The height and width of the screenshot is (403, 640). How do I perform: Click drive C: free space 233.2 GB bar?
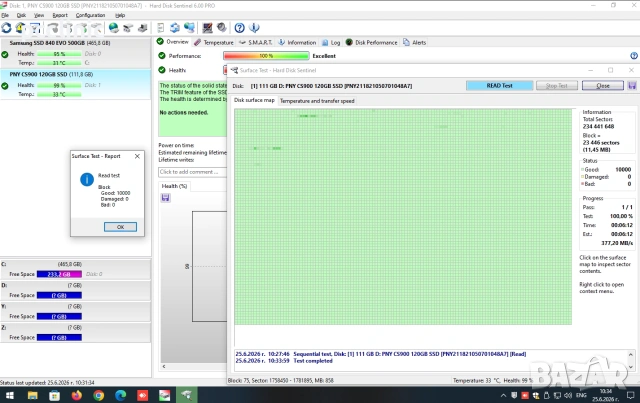59,274
